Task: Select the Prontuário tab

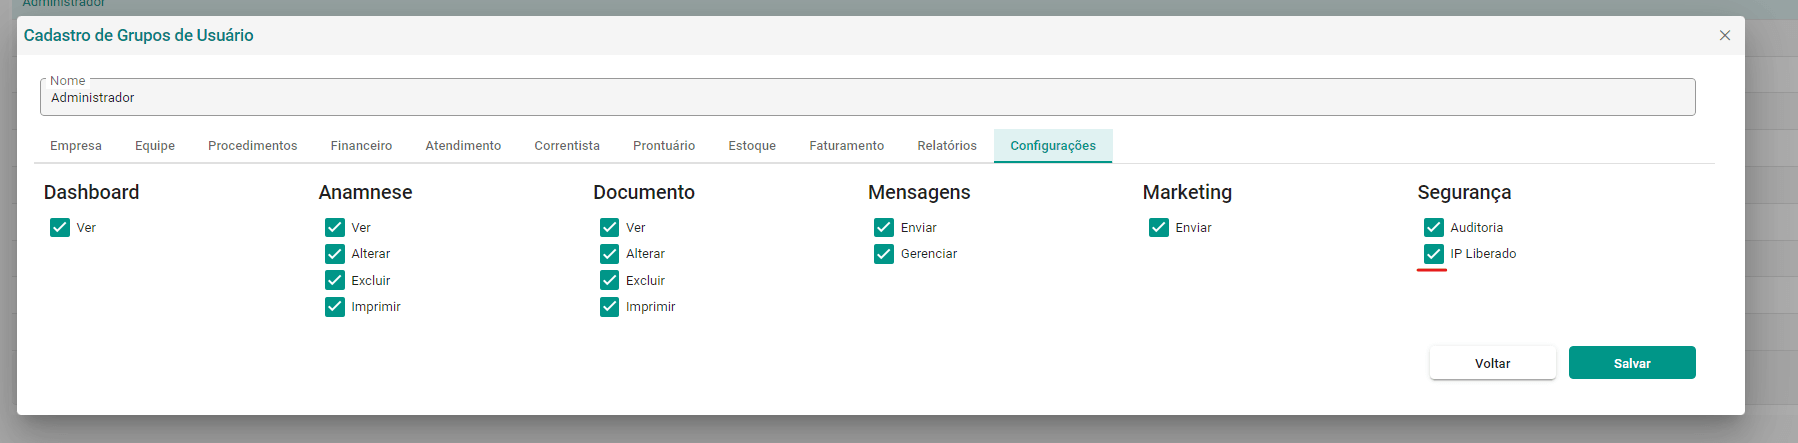Action: [x=664, y=146]
